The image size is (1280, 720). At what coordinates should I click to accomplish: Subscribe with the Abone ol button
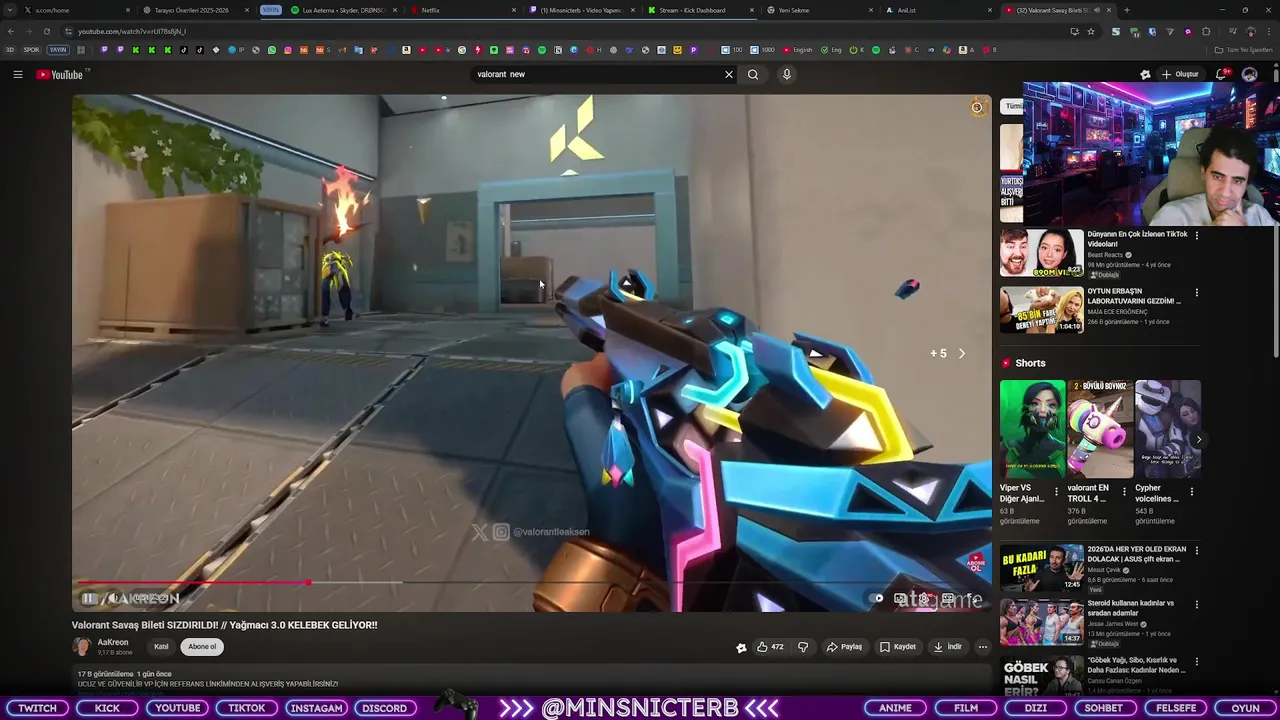tap(202, 647)
